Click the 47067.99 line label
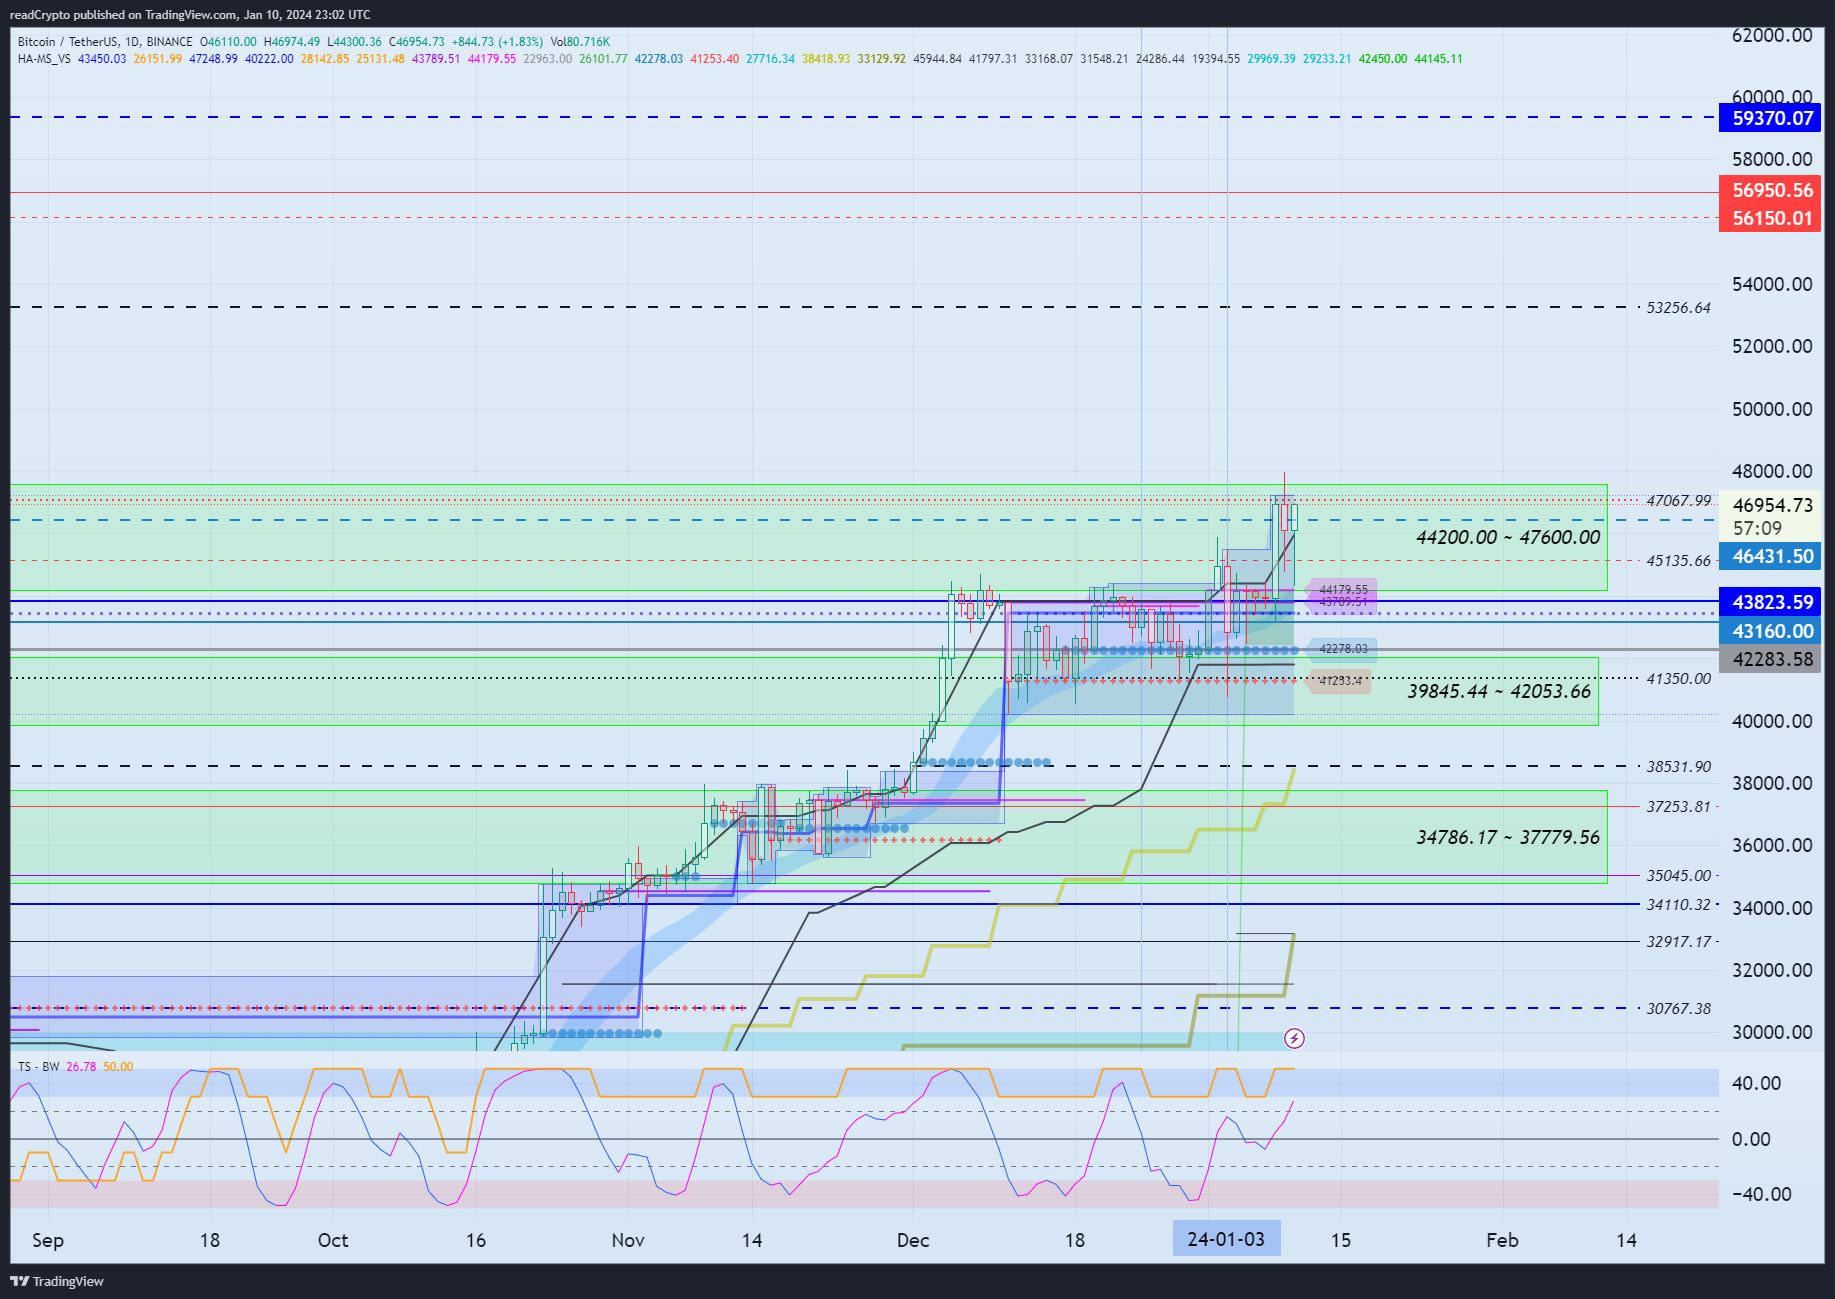Image resolution: width=1835 pixels, height=1299 pixels. click(1678, 500)
